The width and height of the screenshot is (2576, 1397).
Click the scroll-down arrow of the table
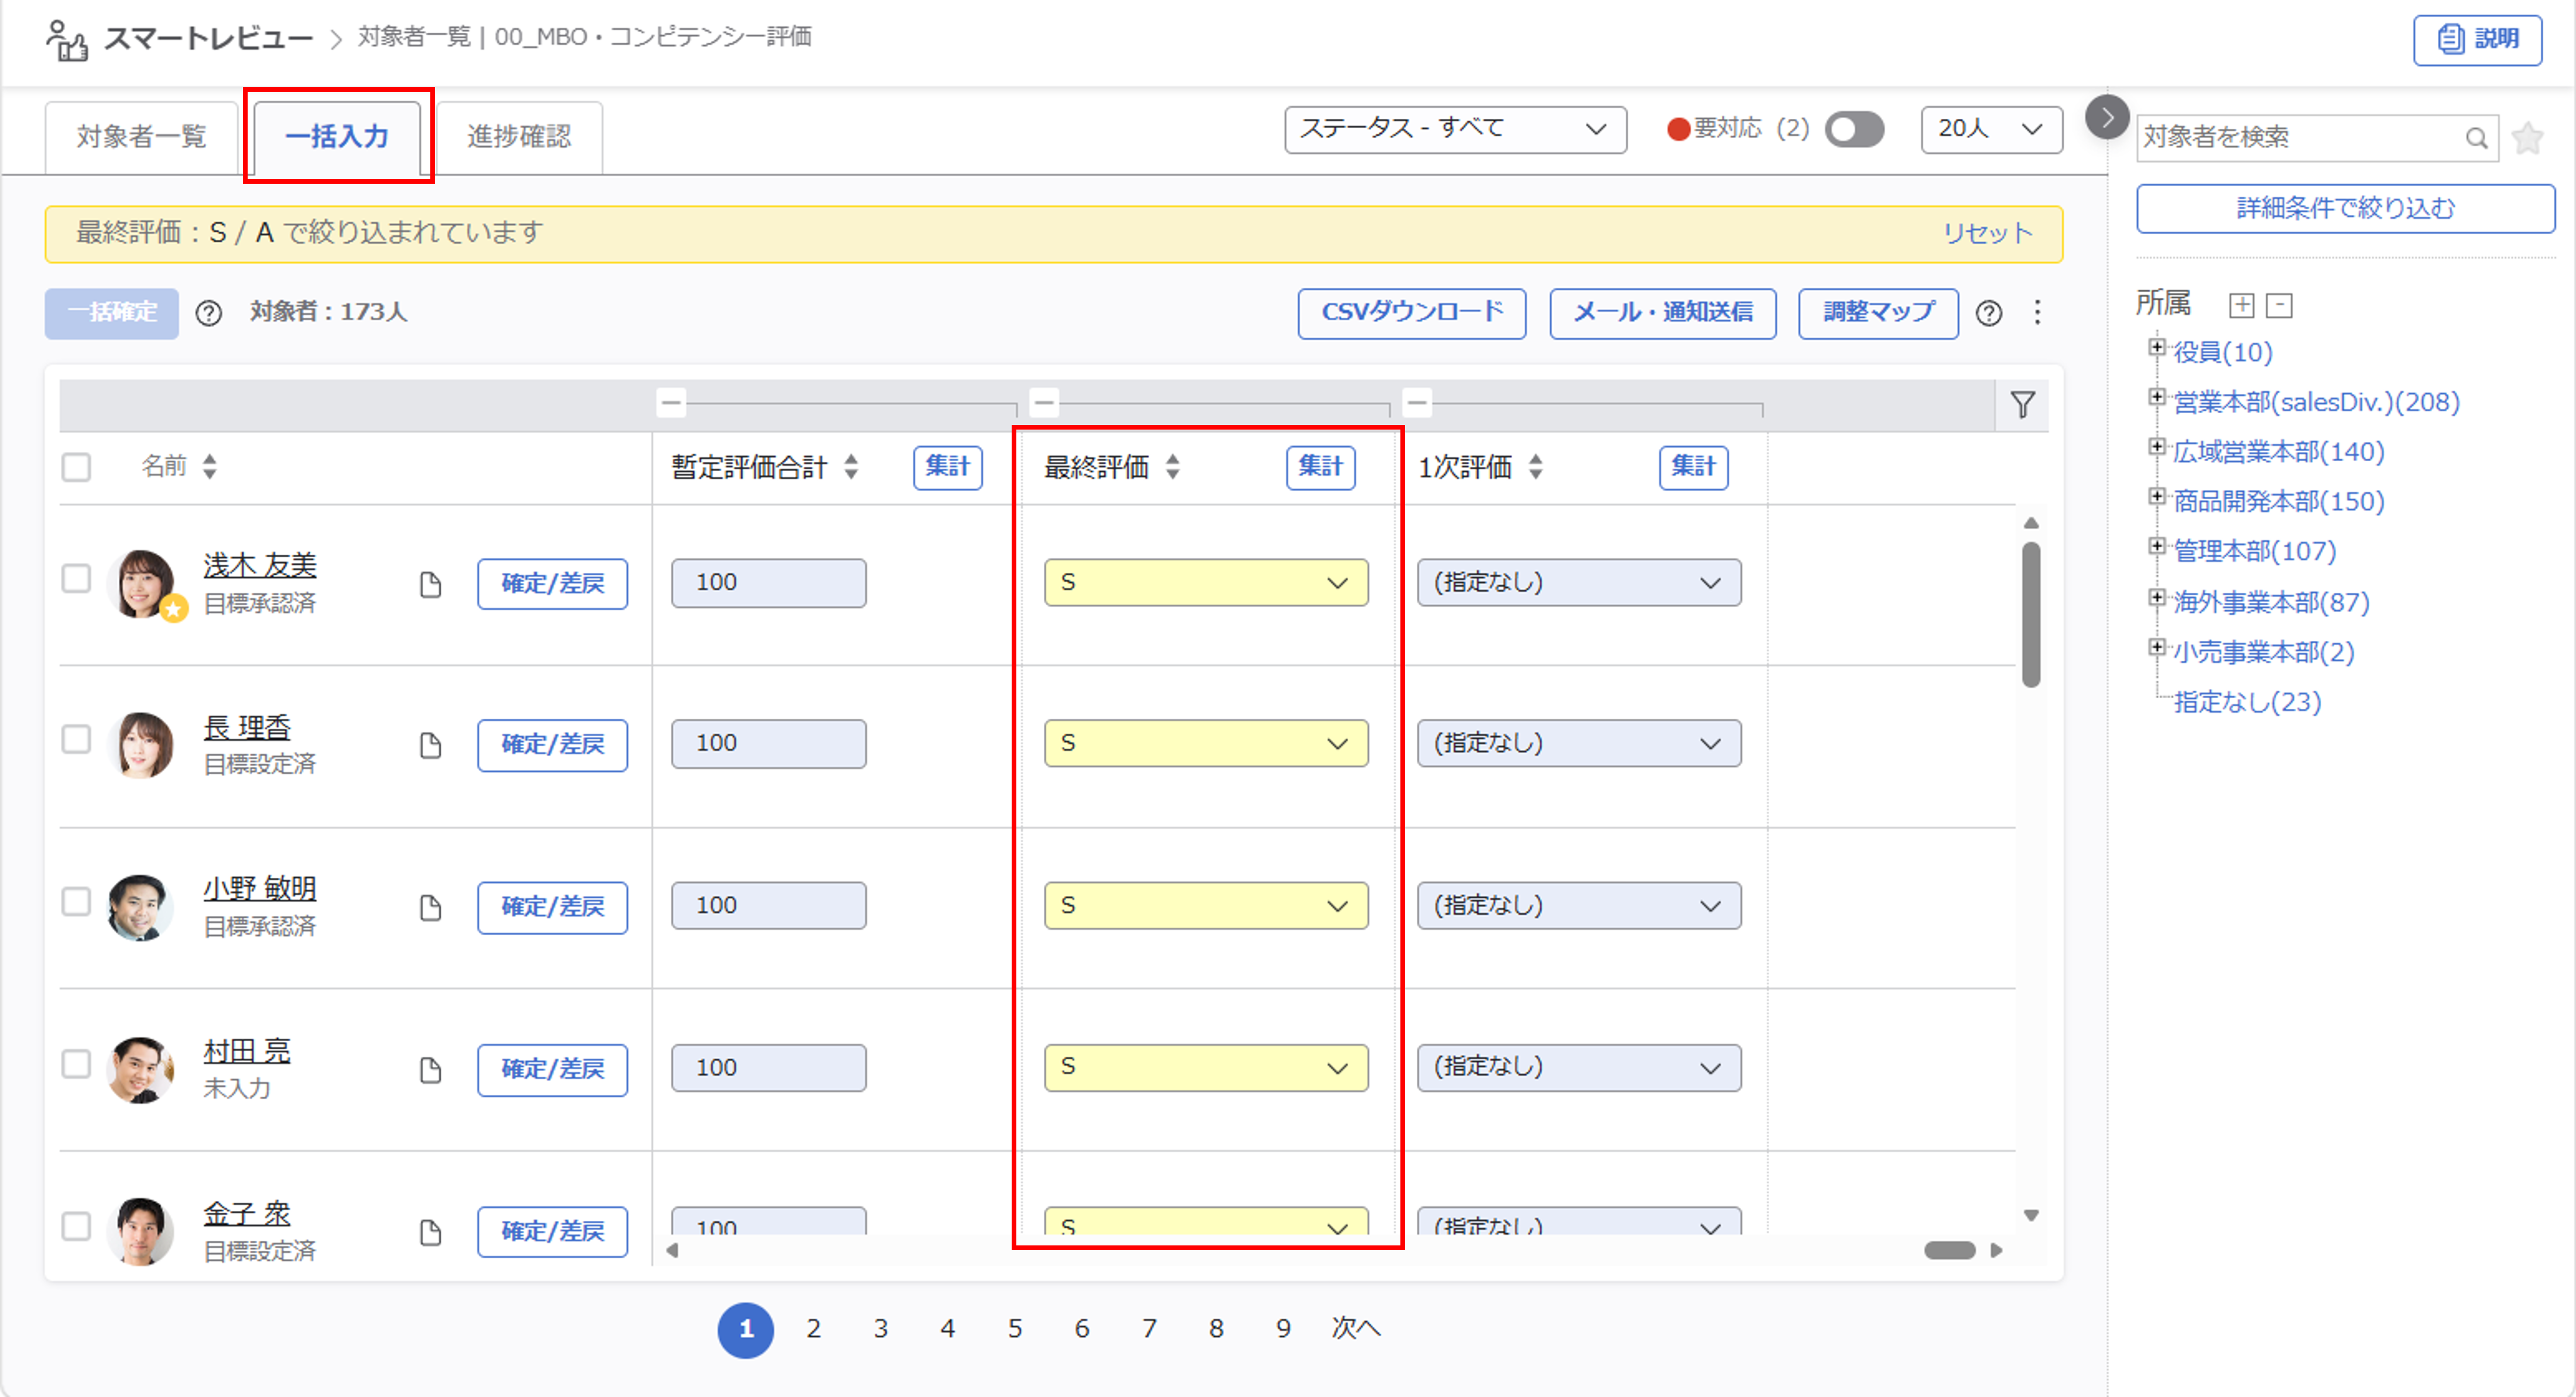pos(2030,1216)
